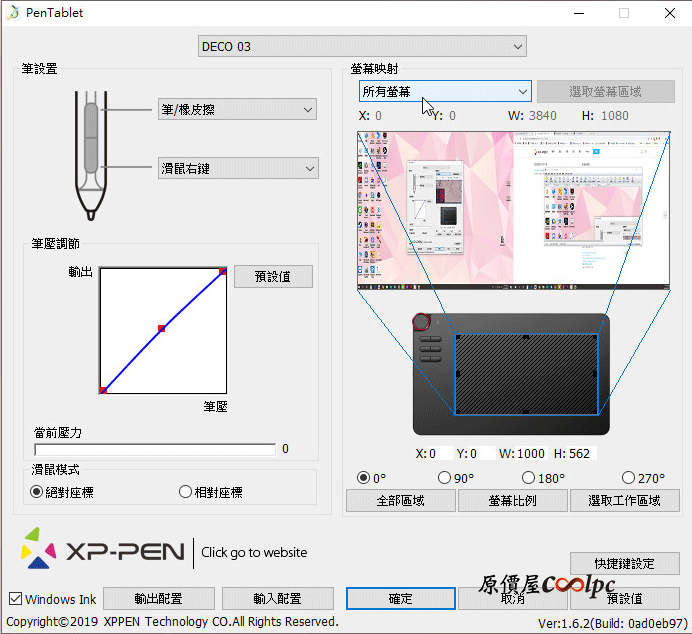This screenshot has width=692, height=634.
Task: Click the bottom-right 預設值 reset button
Action: 625,599
